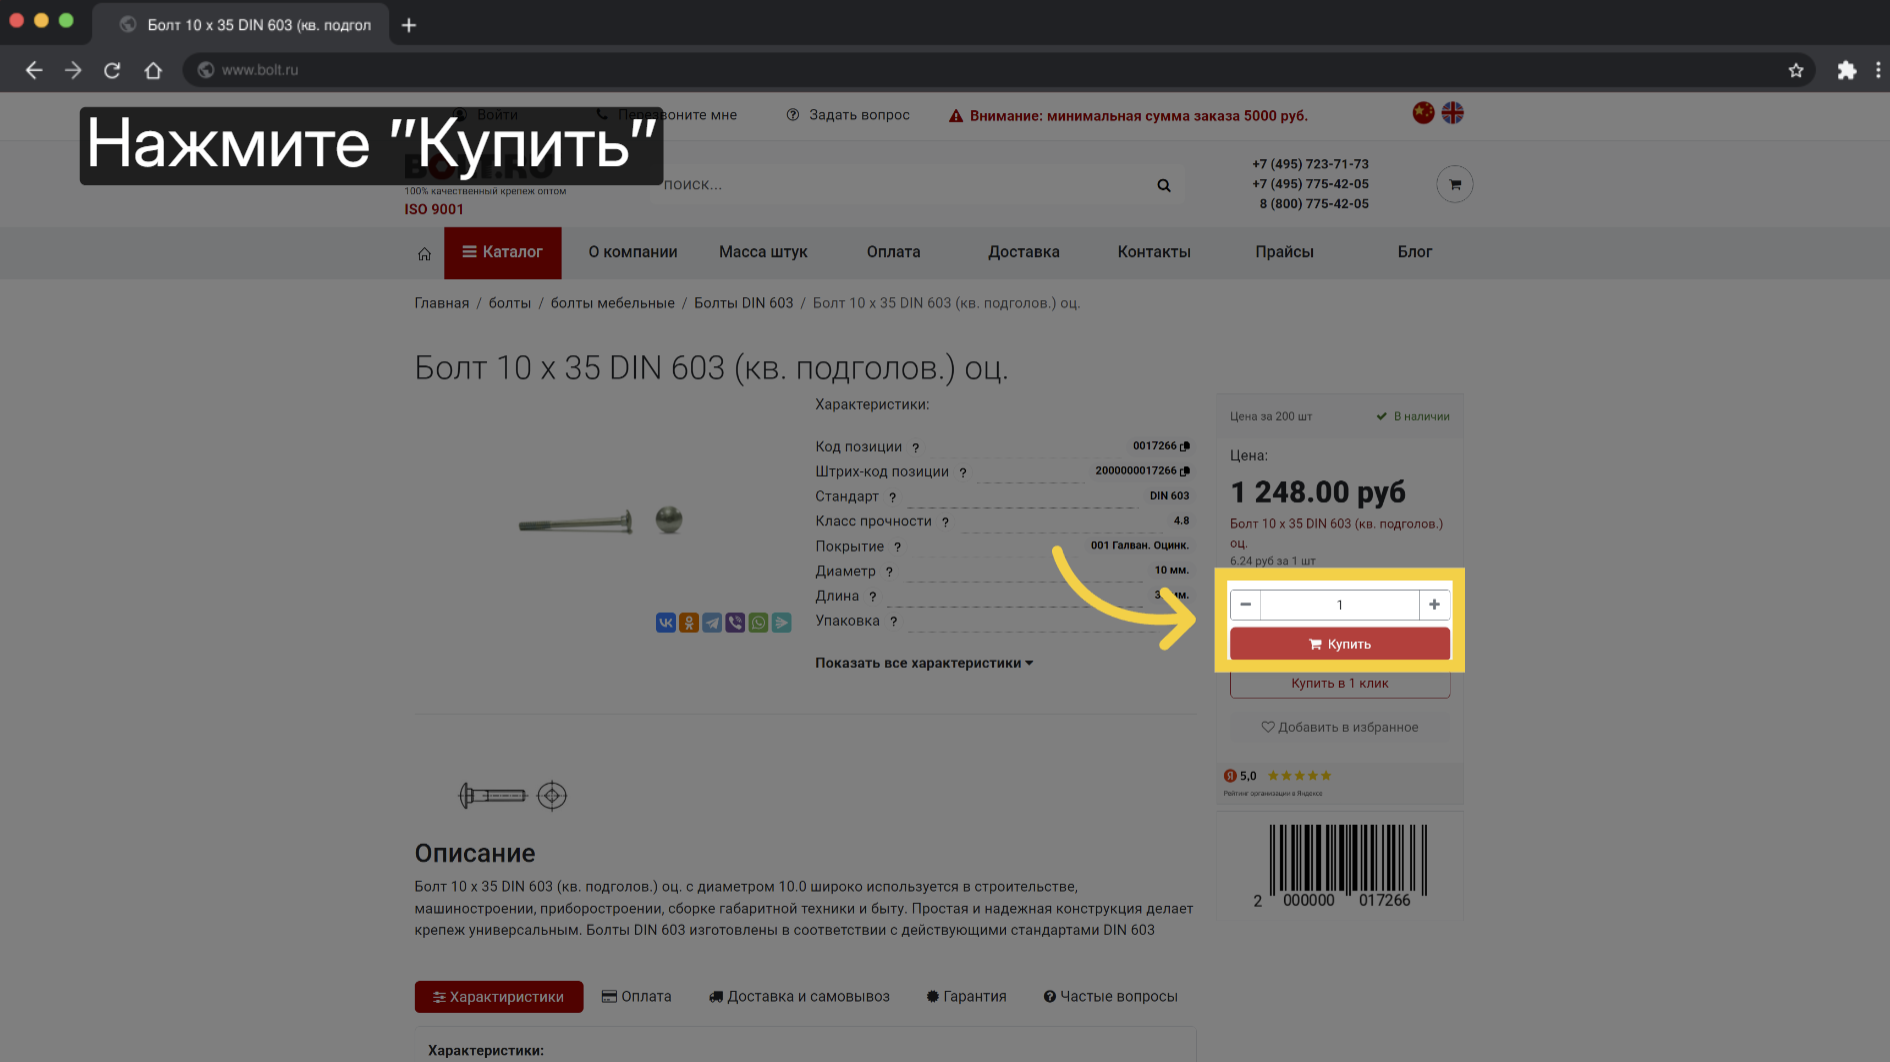Show help for Класс прочности
Screen dimensions: 1890x1062
coord(945,522)
